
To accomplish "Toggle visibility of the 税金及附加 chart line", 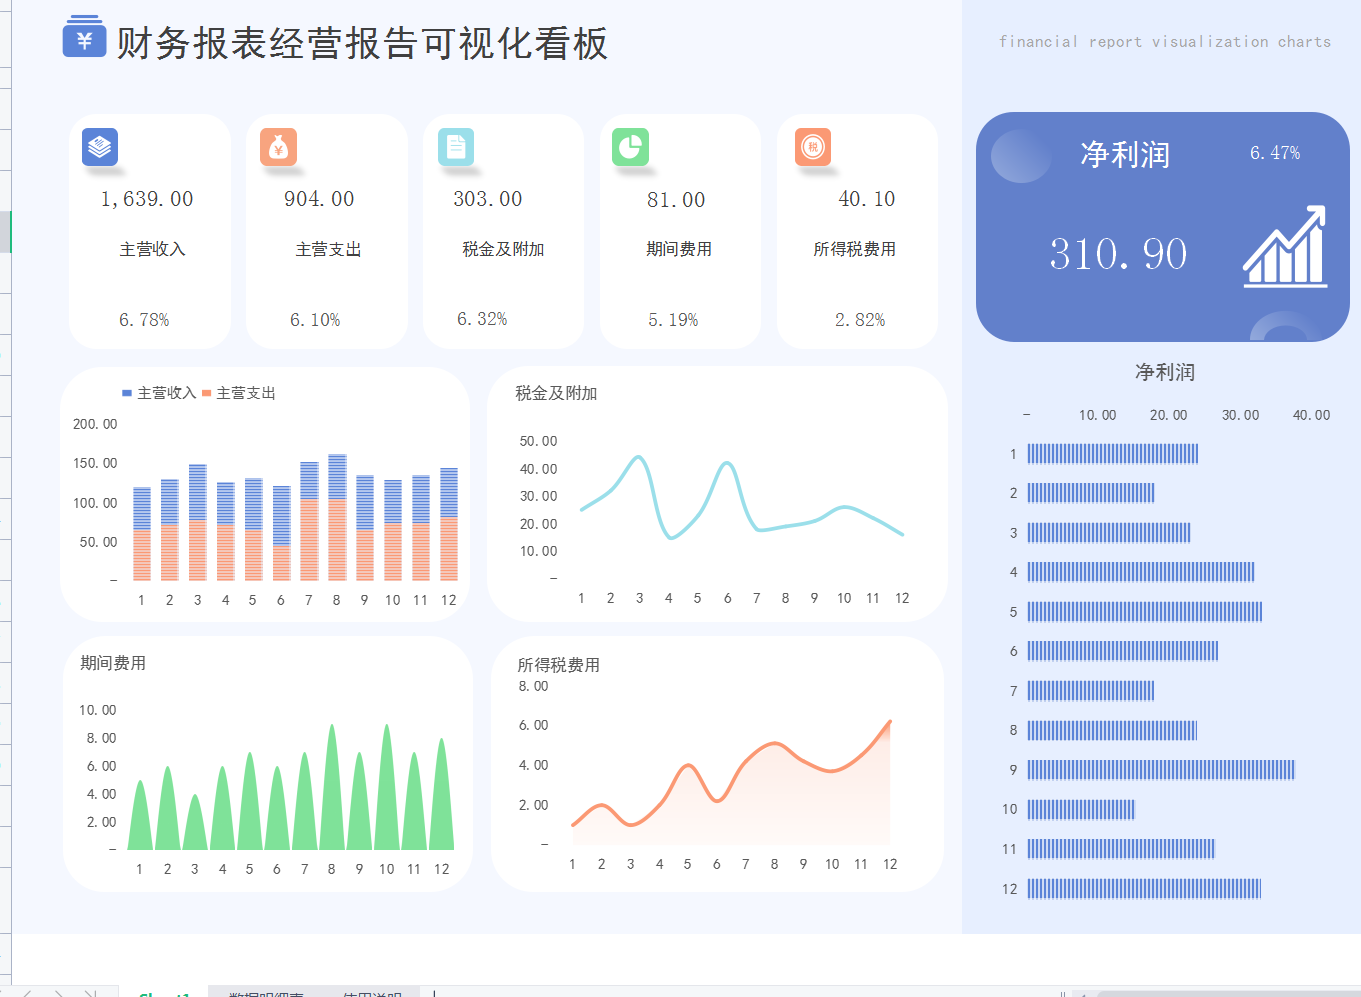I will point(556,394).
